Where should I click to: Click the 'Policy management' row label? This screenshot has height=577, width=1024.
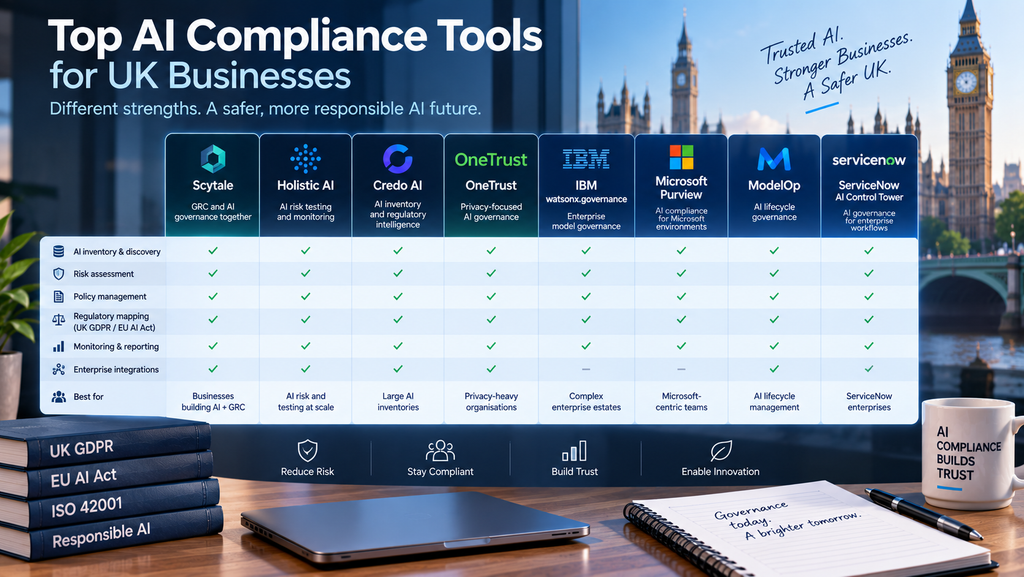[110, 296]
